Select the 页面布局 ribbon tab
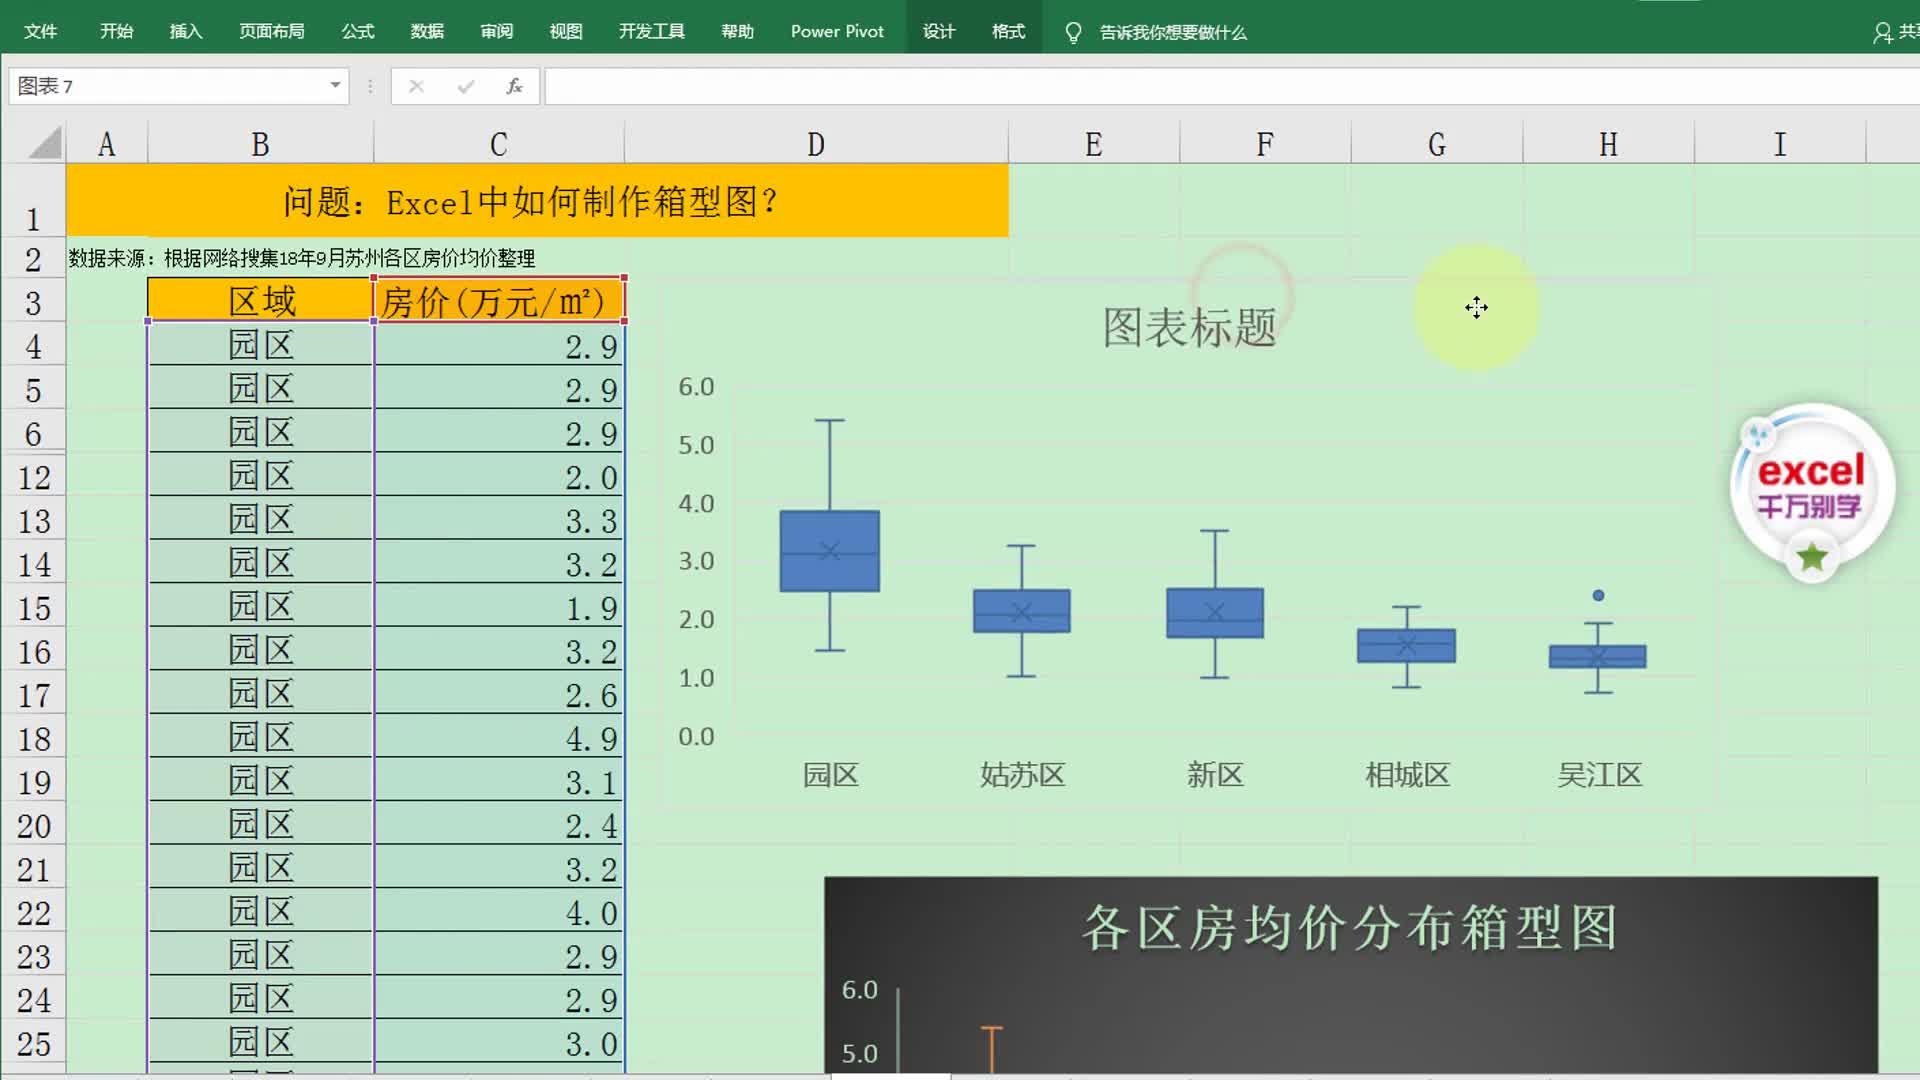Image resolution: width=1920 pixels, height=1080 pixels. tap(272, 31)
